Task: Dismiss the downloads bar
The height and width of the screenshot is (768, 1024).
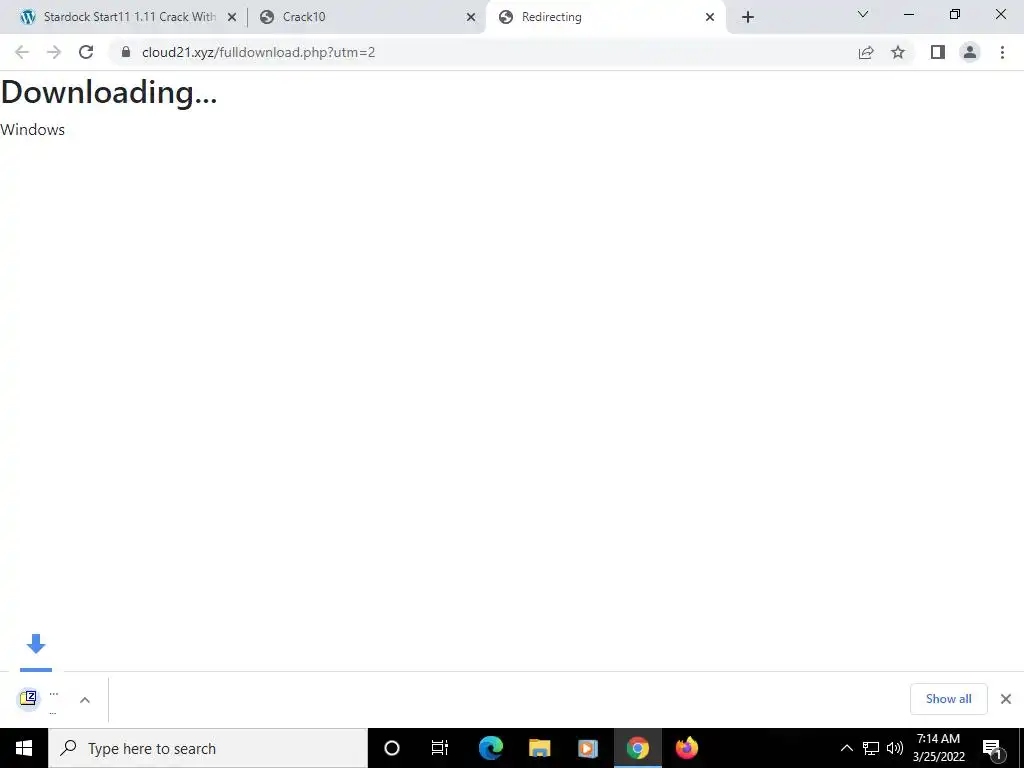Action: (x=1006, y=699)
